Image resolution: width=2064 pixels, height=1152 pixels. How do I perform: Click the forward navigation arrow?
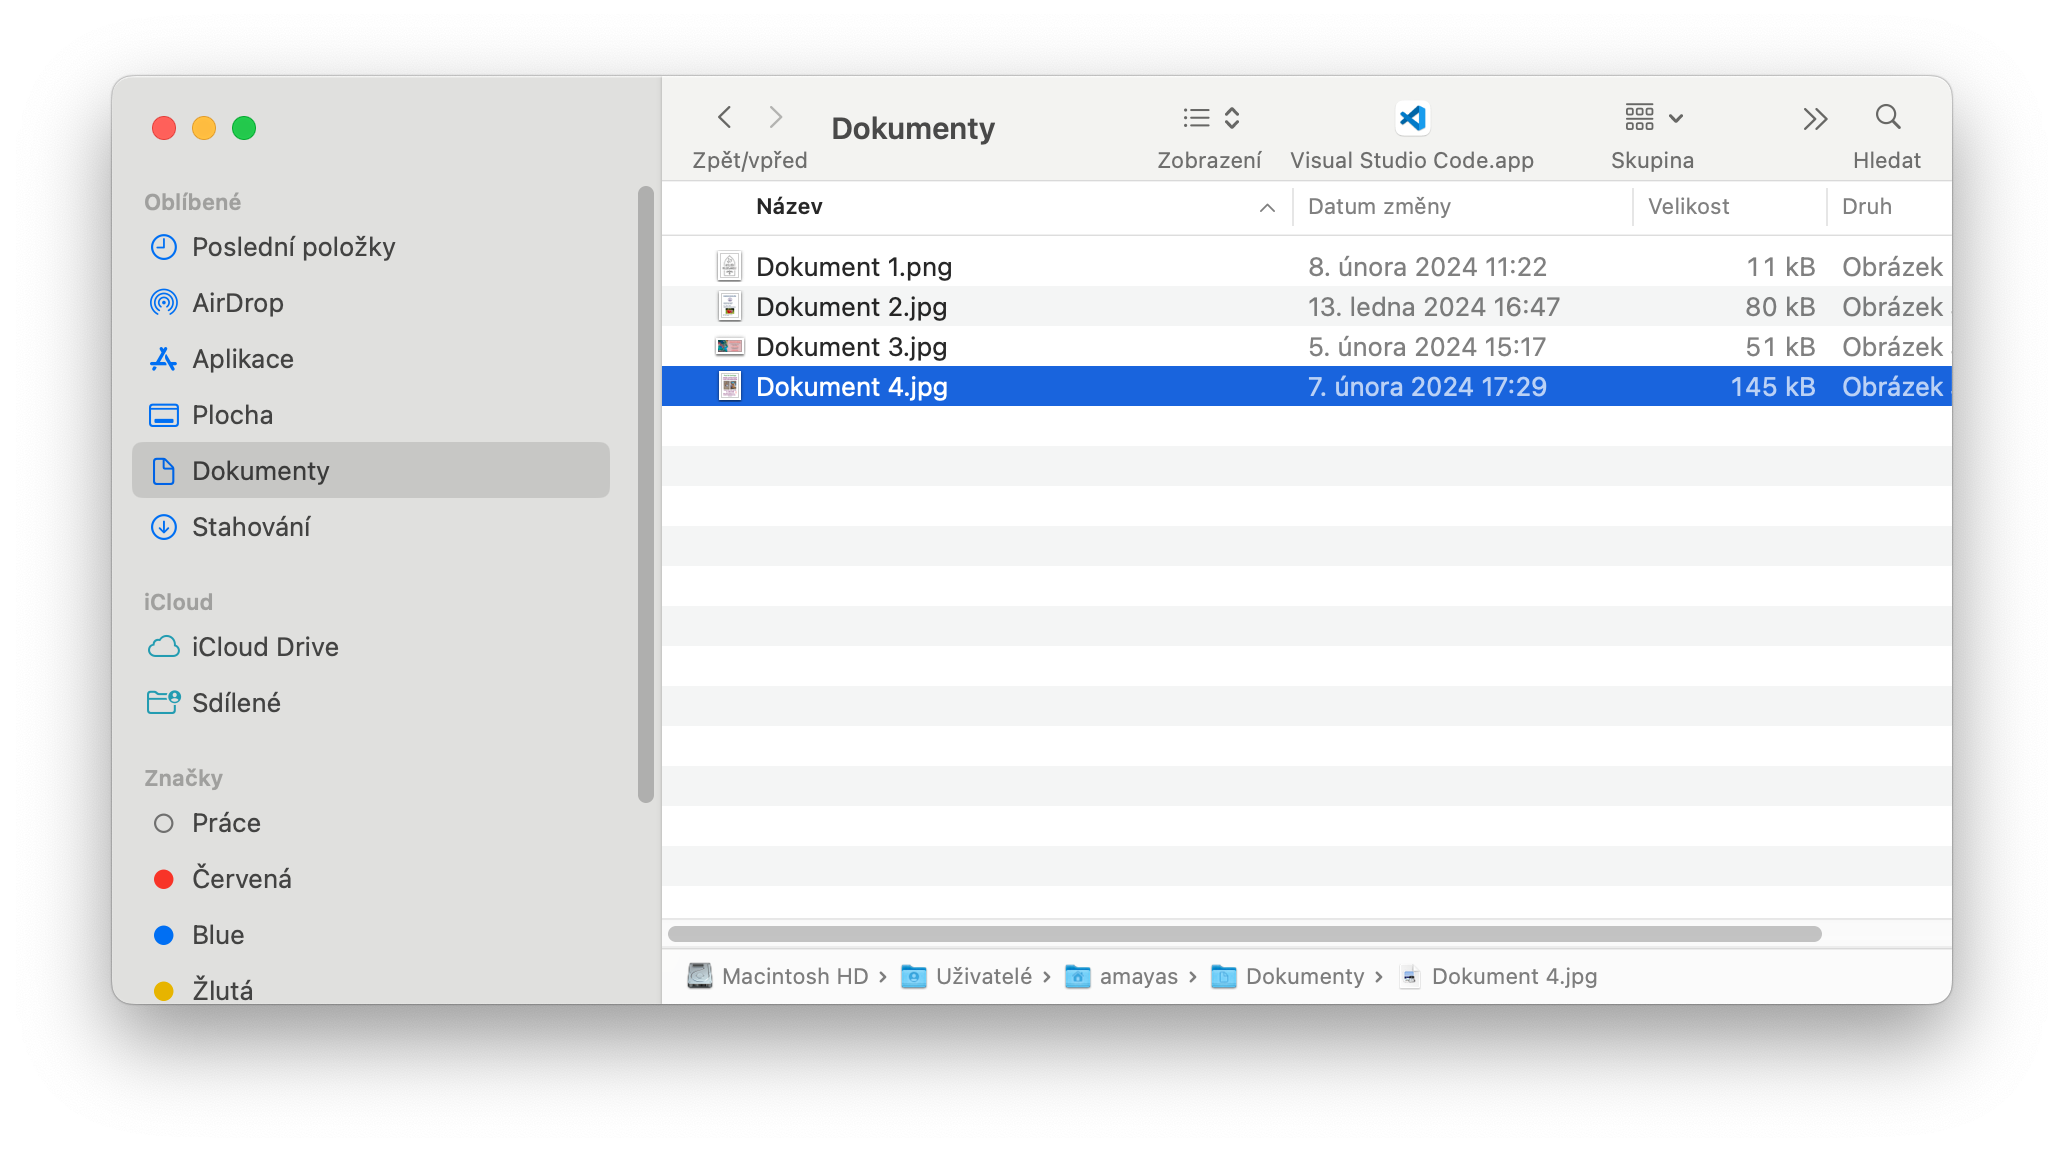point(775,118)
